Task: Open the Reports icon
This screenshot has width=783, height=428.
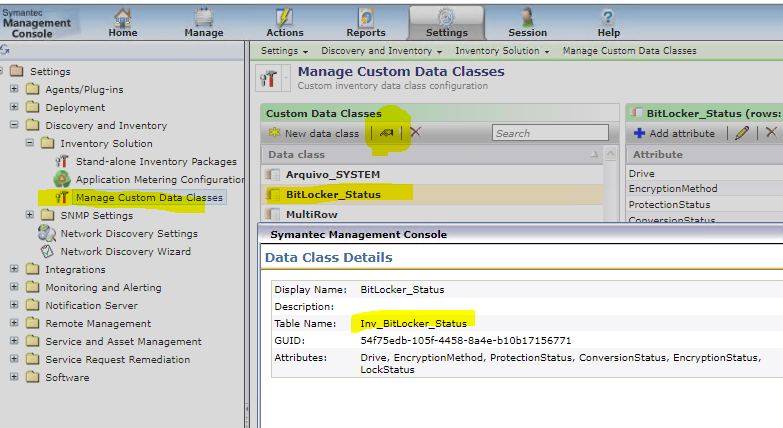Action: click(366, 17)
